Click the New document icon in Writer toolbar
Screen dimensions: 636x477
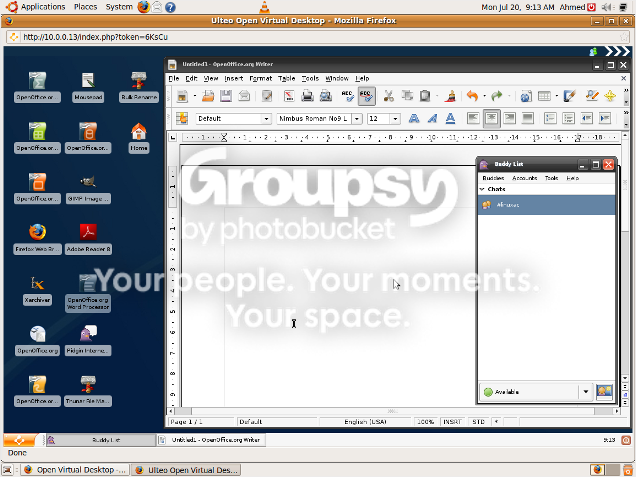[x=183, y=96]
